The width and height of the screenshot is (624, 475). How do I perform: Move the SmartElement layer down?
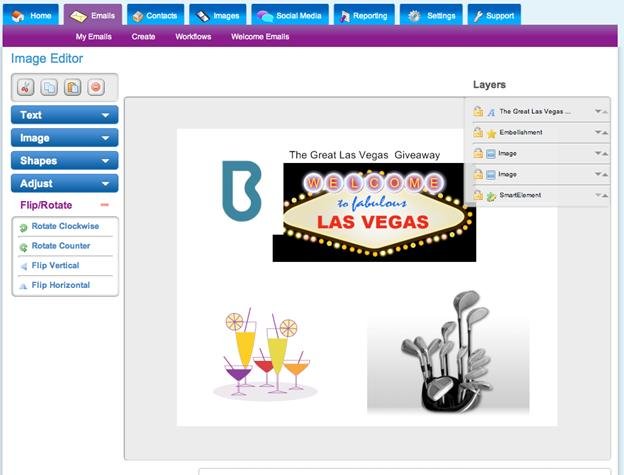click(598, 195)
